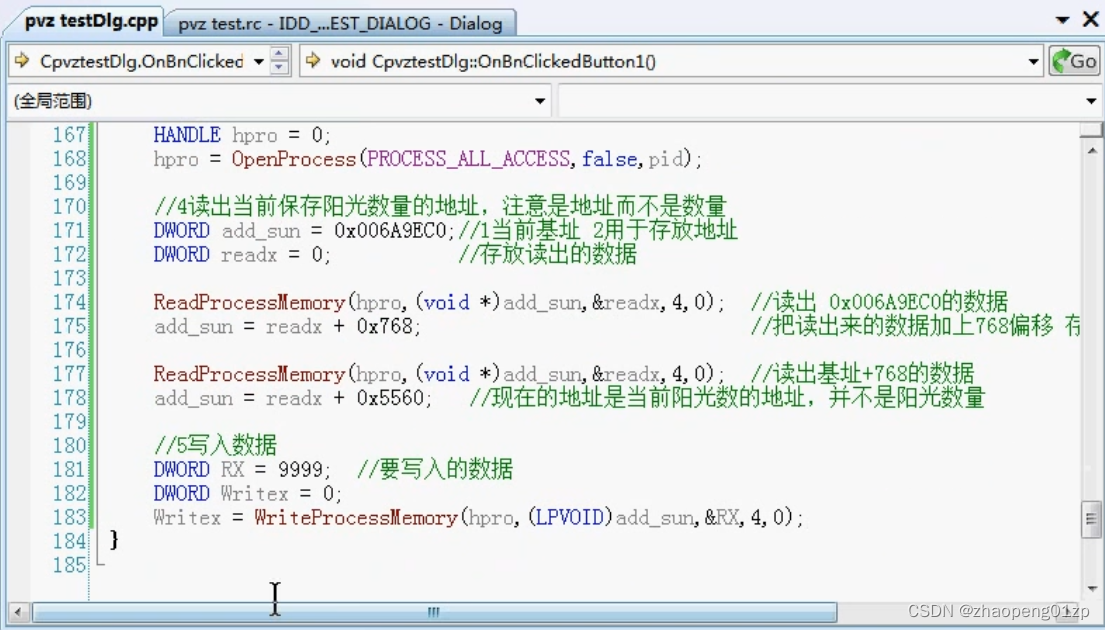The image size is (1105, 630).
Task: Click the vertical scrollbar thumb
Action: tap(1092, 519)
